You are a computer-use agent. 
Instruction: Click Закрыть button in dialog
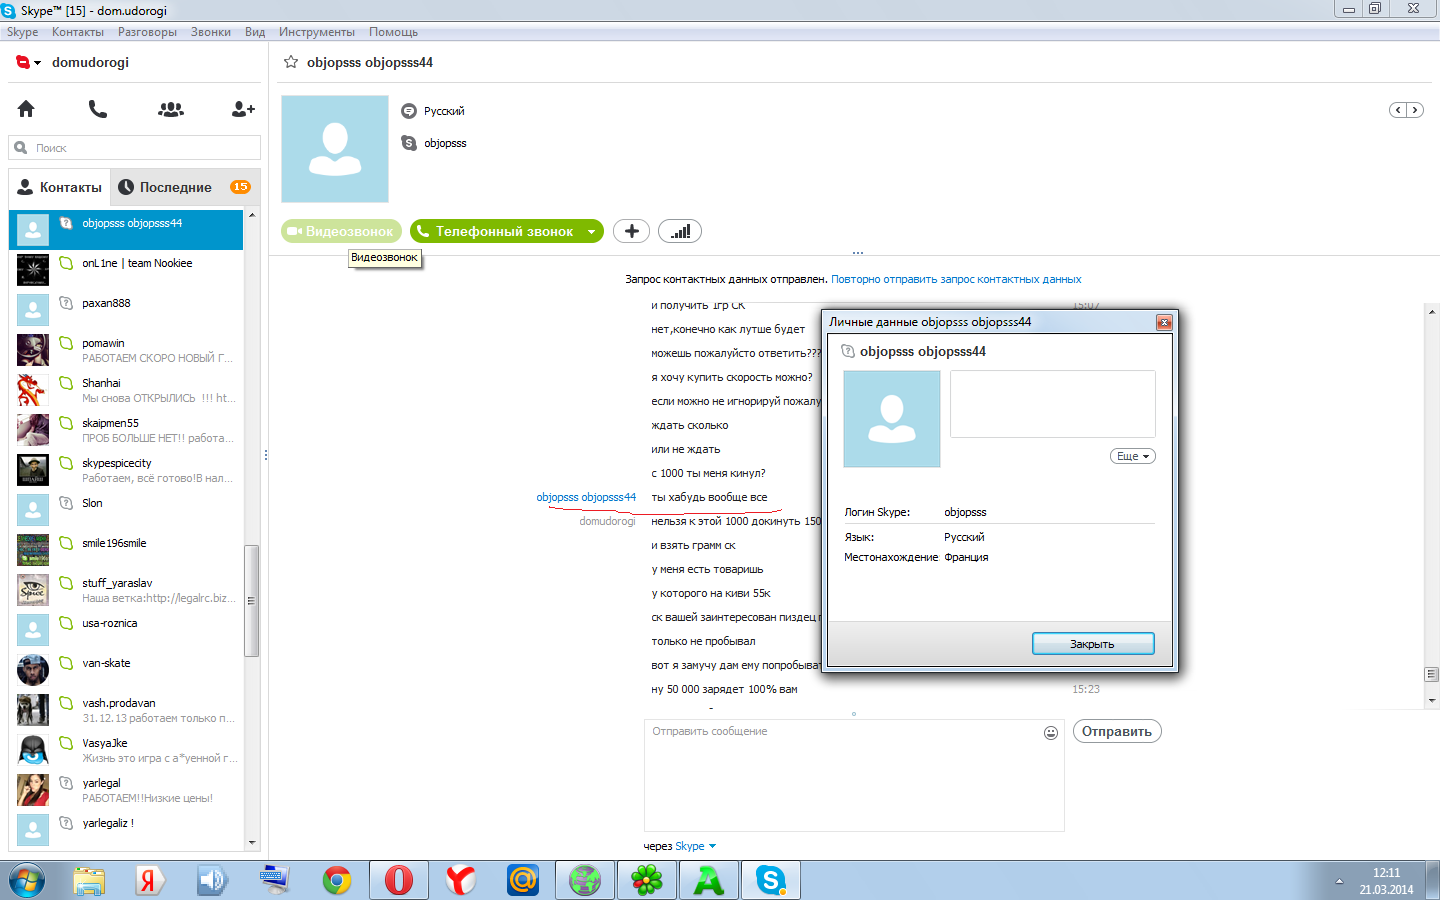point(1093,644)
